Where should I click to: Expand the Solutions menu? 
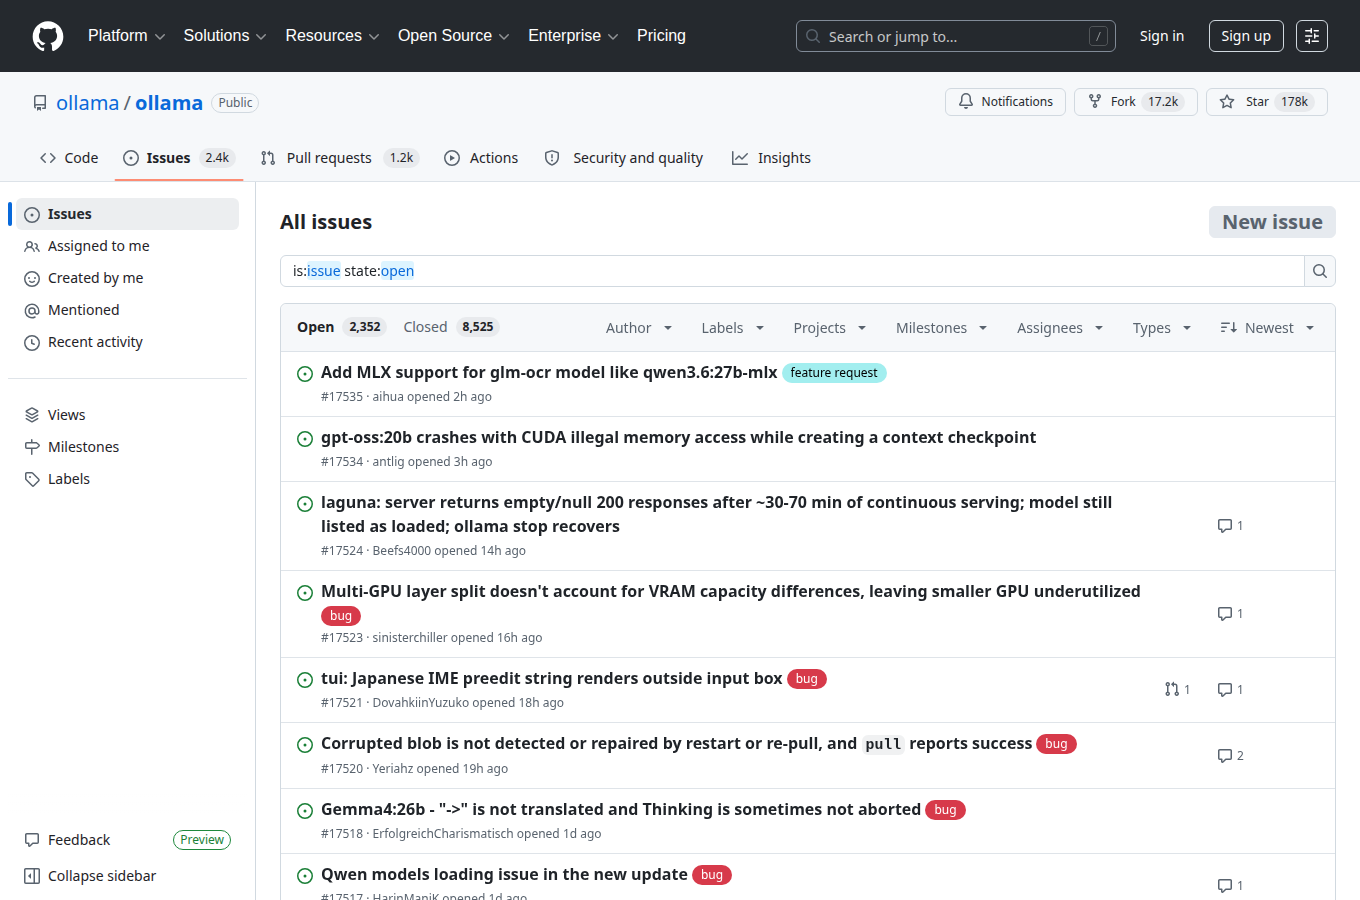225,36
